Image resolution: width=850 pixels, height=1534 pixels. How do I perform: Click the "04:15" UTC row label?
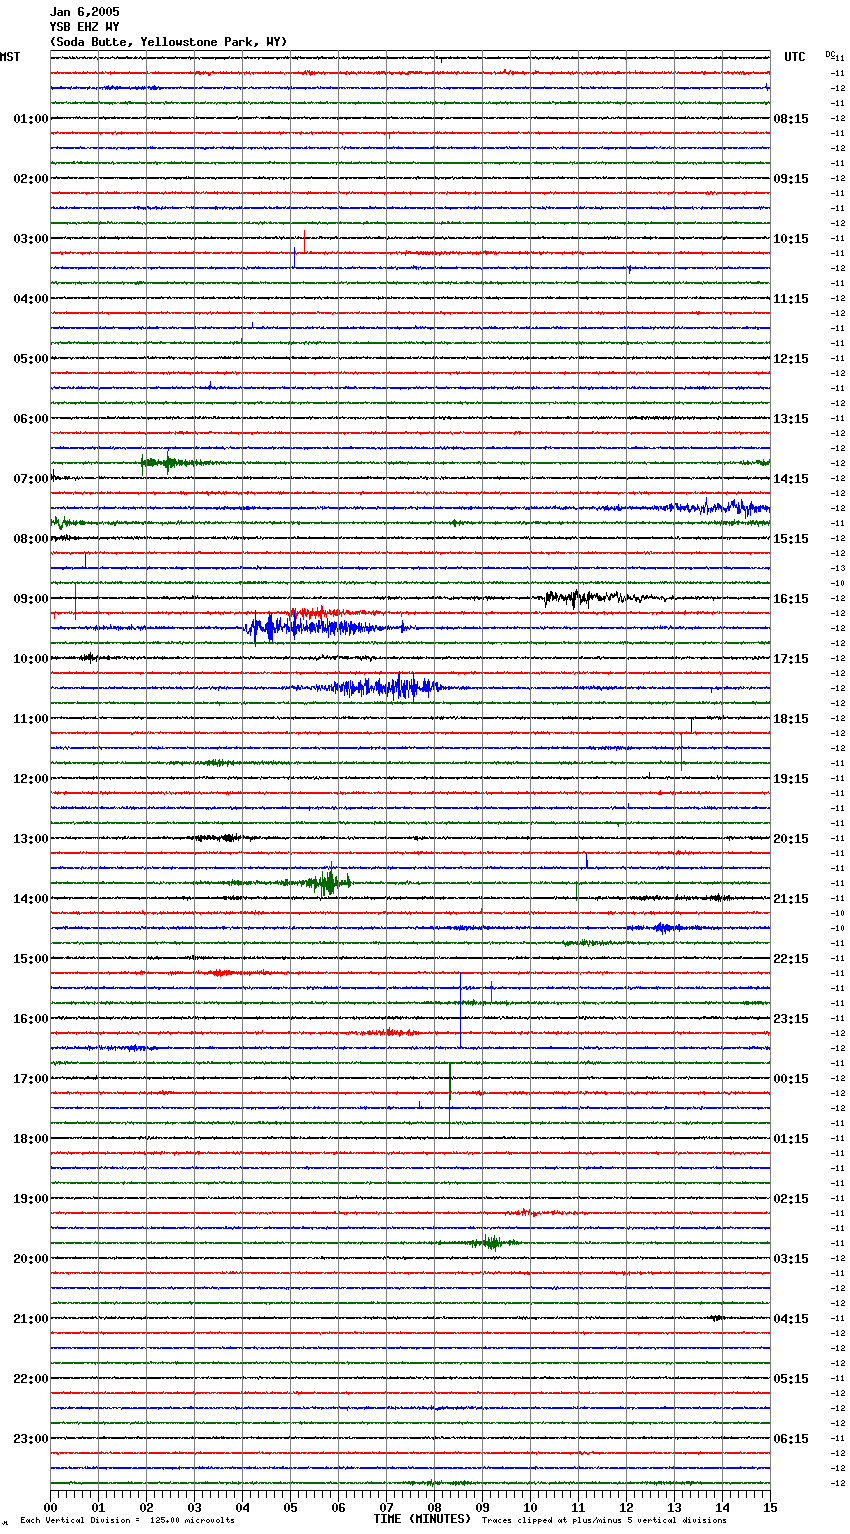click(x=791, y=1319)
